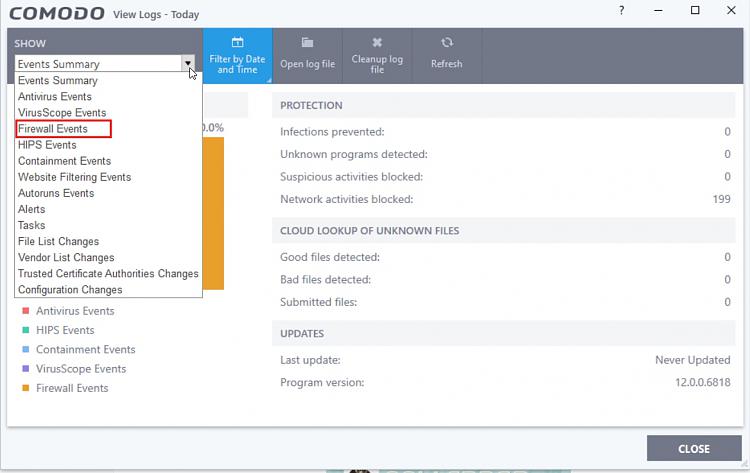
Task: Click the Open log file label
Action: click(x=308, y=64)
